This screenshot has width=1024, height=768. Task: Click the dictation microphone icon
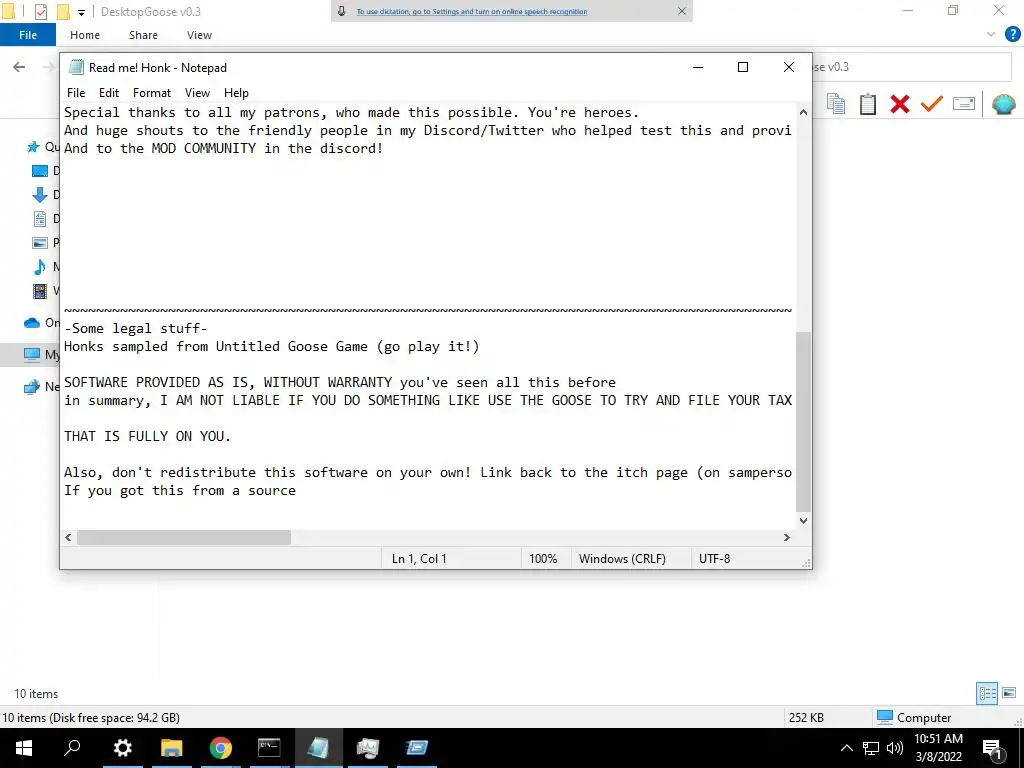(342, 11)
